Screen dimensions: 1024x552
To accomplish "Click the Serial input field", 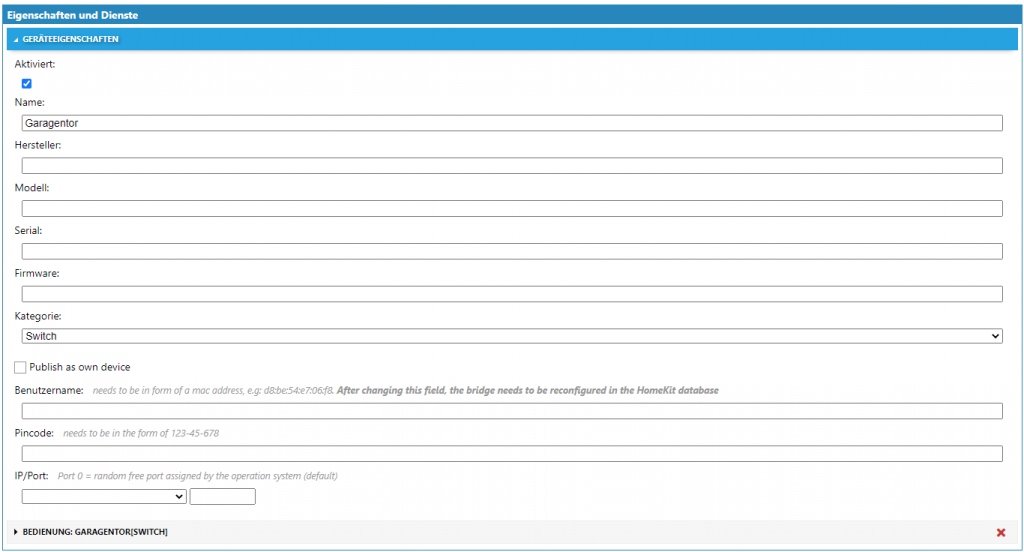I will click(512, 251).
